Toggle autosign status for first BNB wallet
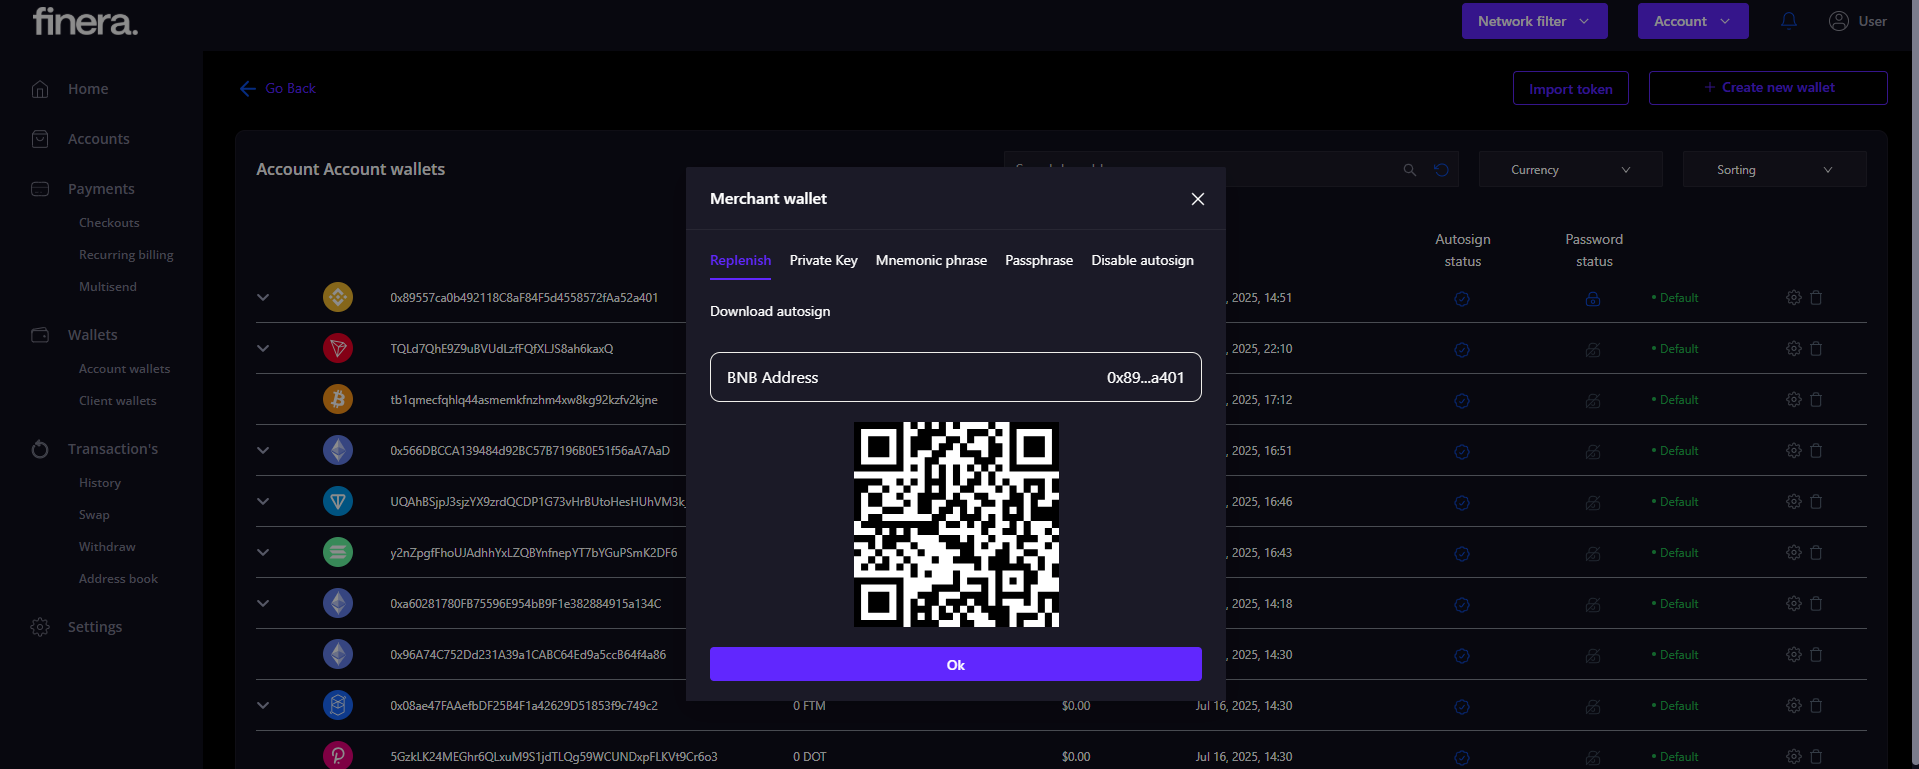The height and width of the screenshot is (769, 1919). pyautogui.click(x=1462, y=299)
